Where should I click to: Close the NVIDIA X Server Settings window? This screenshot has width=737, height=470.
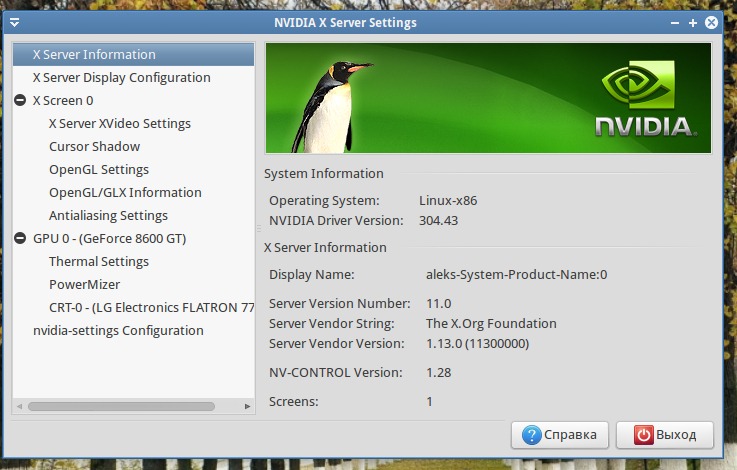pos(712,23)
